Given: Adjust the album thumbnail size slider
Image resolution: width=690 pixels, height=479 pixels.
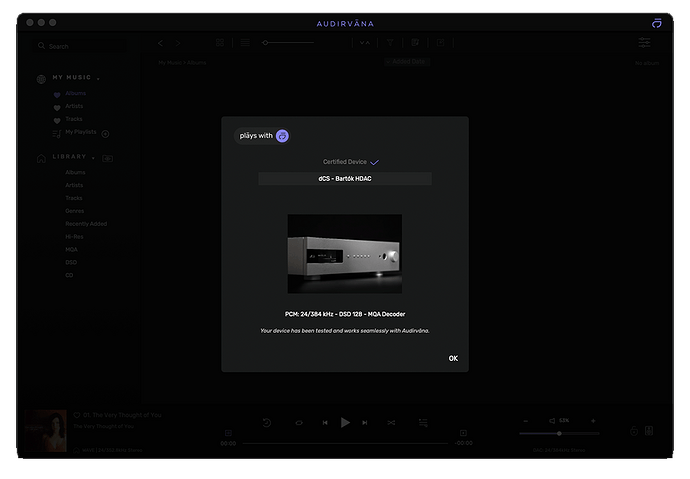Looking at the screenshot, I should coord(288,43).
